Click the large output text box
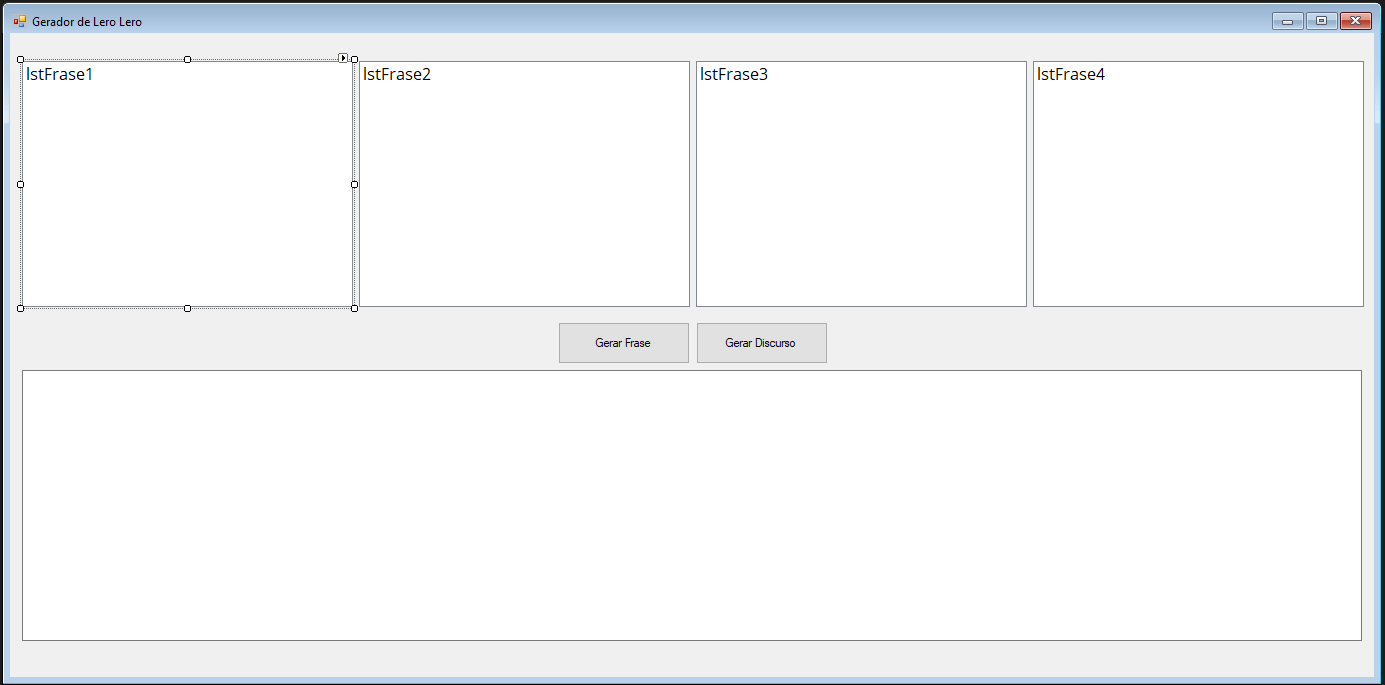This screenshot has height=685, width=1385. point(692,505)
